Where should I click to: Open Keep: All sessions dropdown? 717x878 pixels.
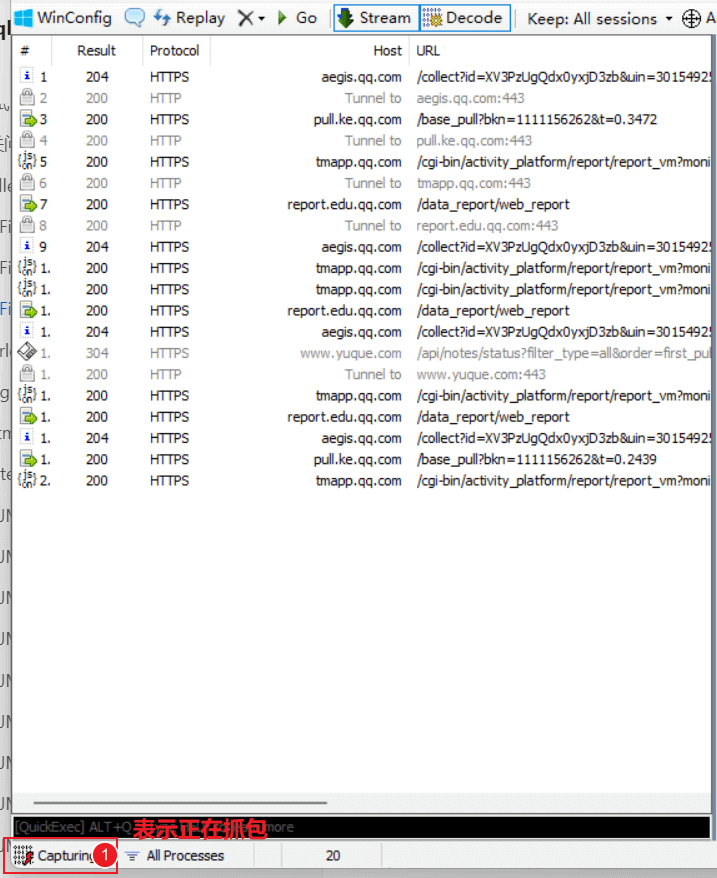[x=599, y=19]
